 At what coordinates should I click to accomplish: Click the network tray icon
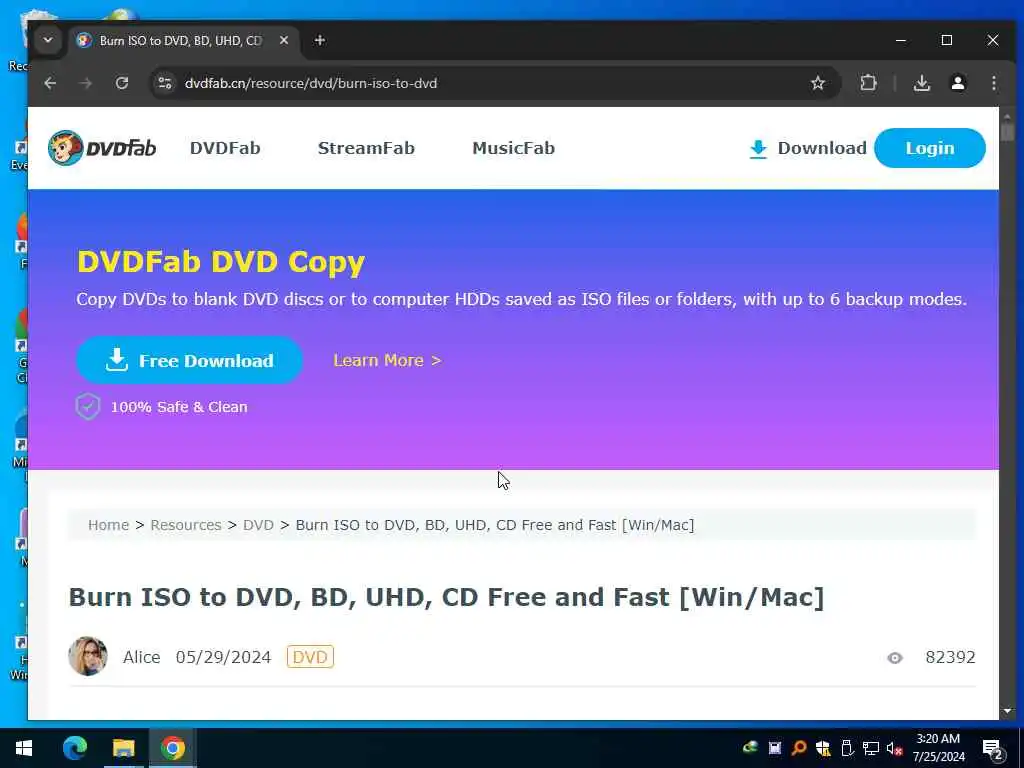pyautogui.click(x=871, y=748)
